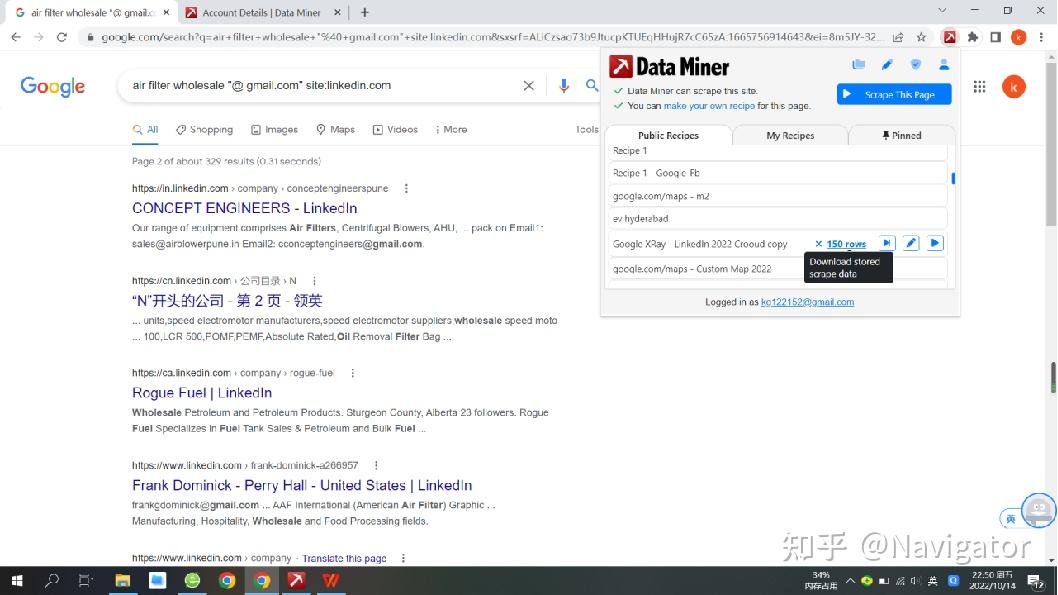Toggle the Chrome side panel icon
This screenshot has width=1058, height=595.
995,37
